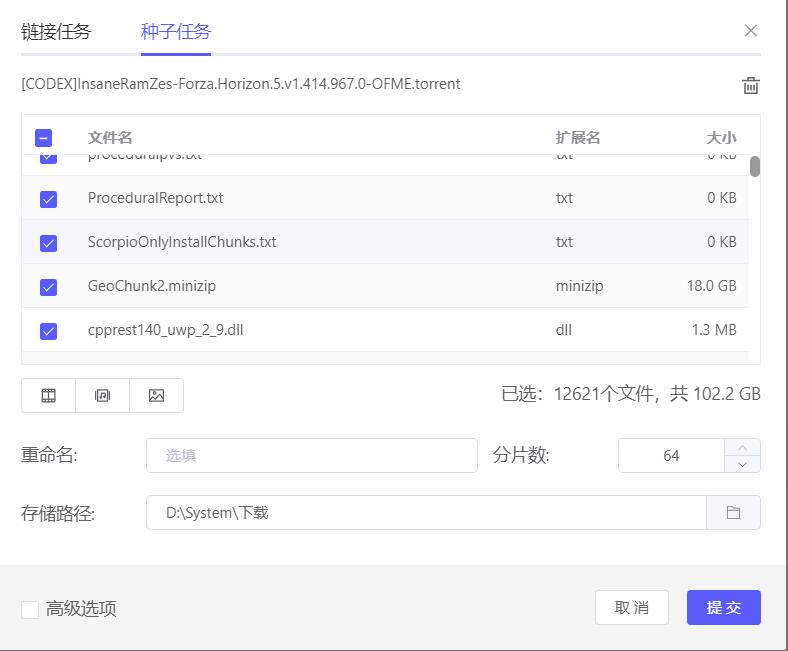Click the dll extension cell
The width and height of the screenshot is (788, 651).
coord(564,330)
